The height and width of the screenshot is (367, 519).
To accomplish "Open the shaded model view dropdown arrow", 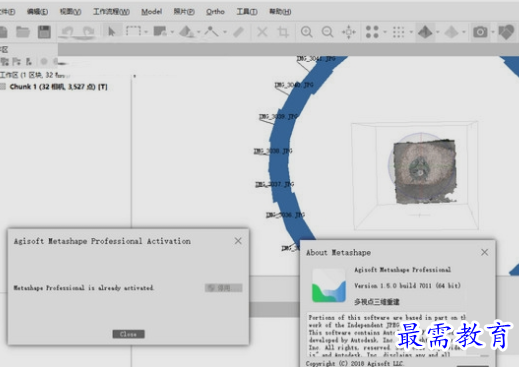I will [x=438, y=32].
